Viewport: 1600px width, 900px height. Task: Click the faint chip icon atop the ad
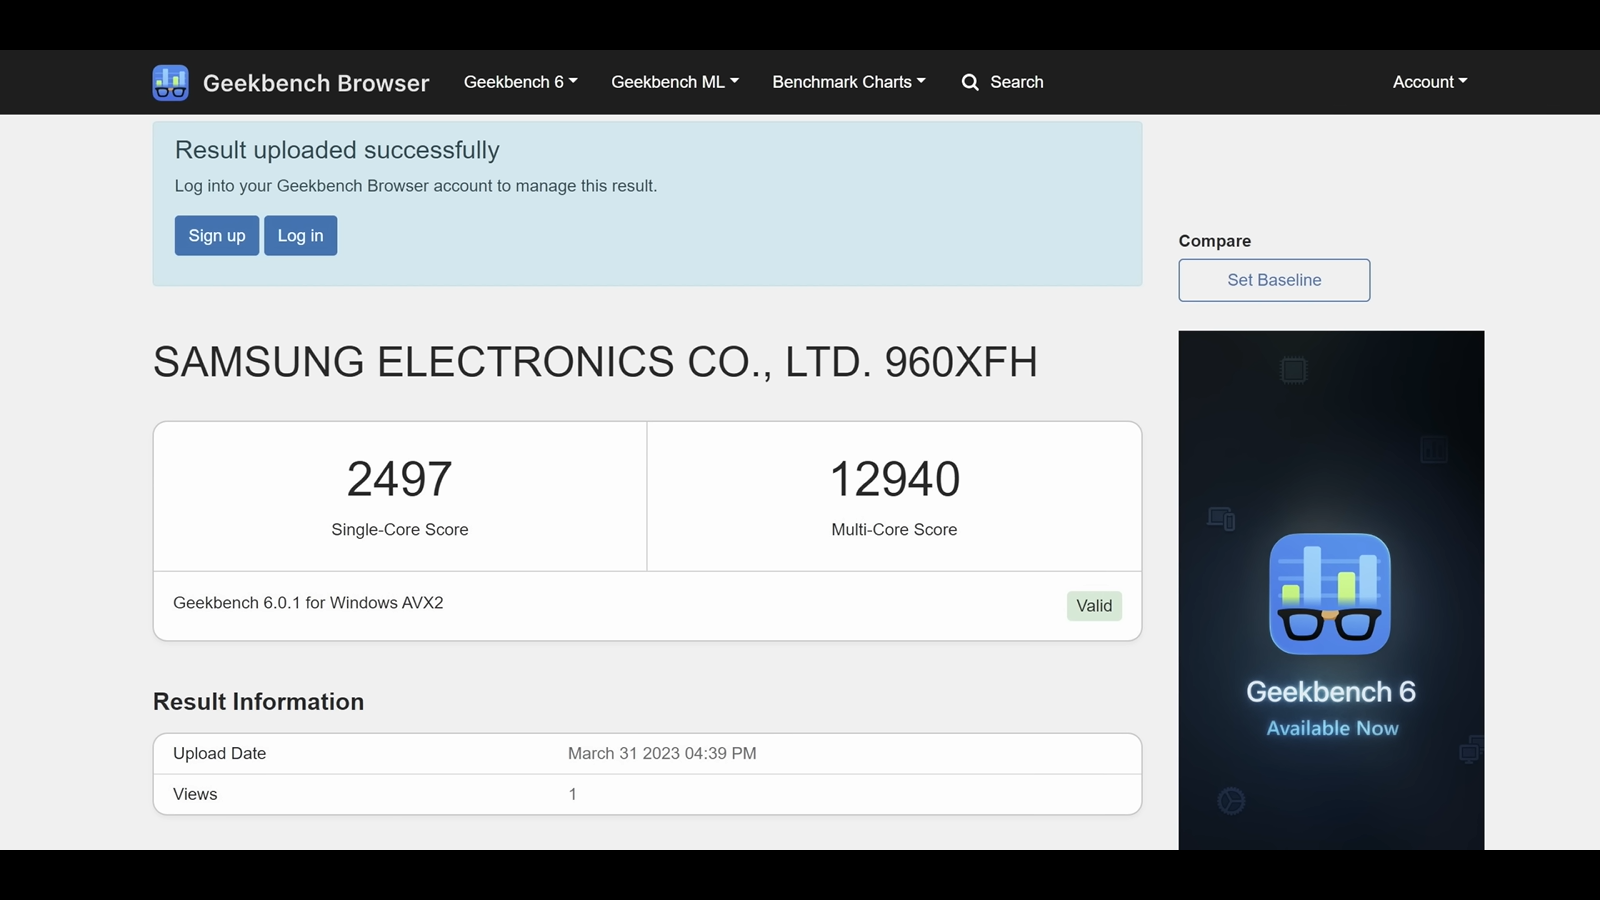click(x=1293, y=370)
